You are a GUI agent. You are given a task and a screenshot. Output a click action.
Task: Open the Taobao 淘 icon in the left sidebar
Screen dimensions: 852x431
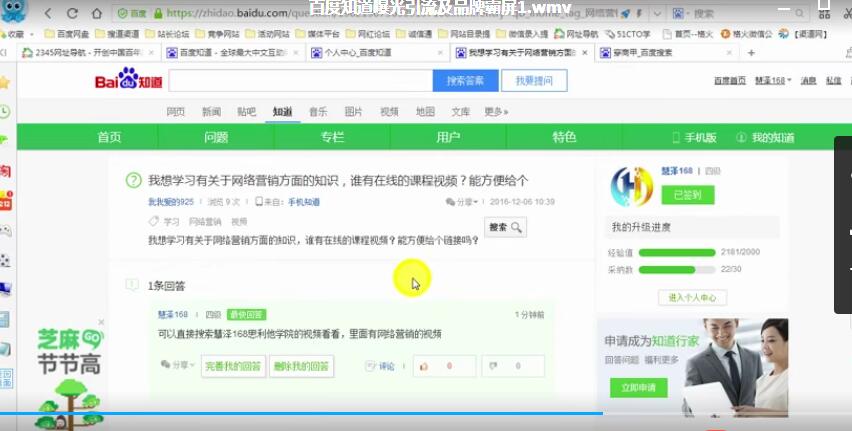pos(5,171)
